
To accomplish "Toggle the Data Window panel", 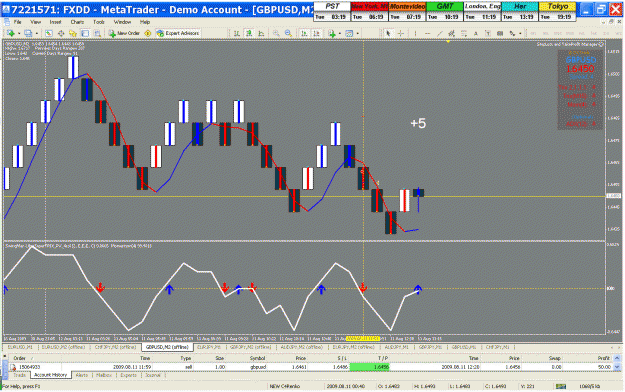I will (61, 33).
